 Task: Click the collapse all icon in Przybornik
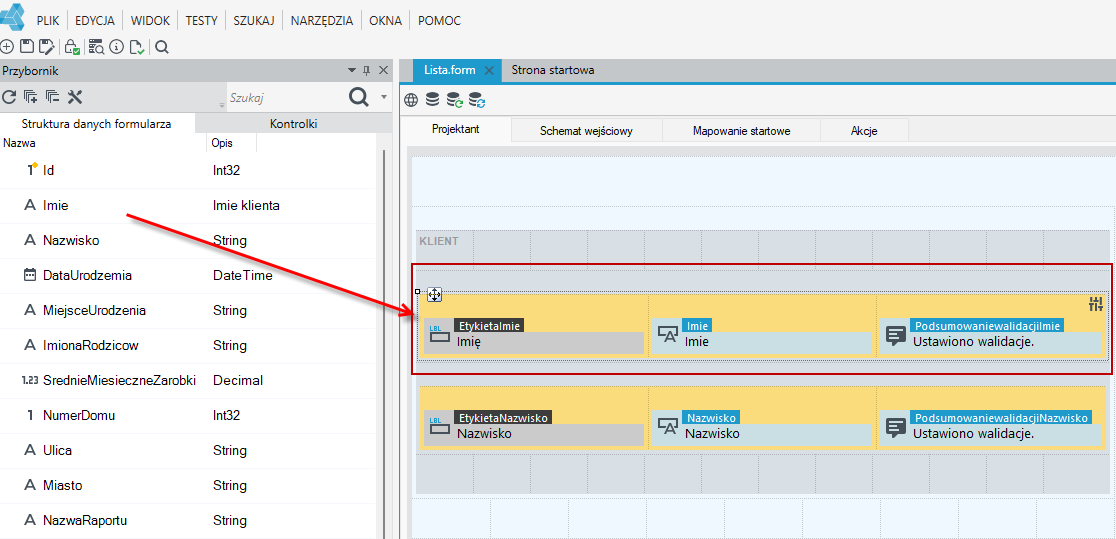coord(53,97)
